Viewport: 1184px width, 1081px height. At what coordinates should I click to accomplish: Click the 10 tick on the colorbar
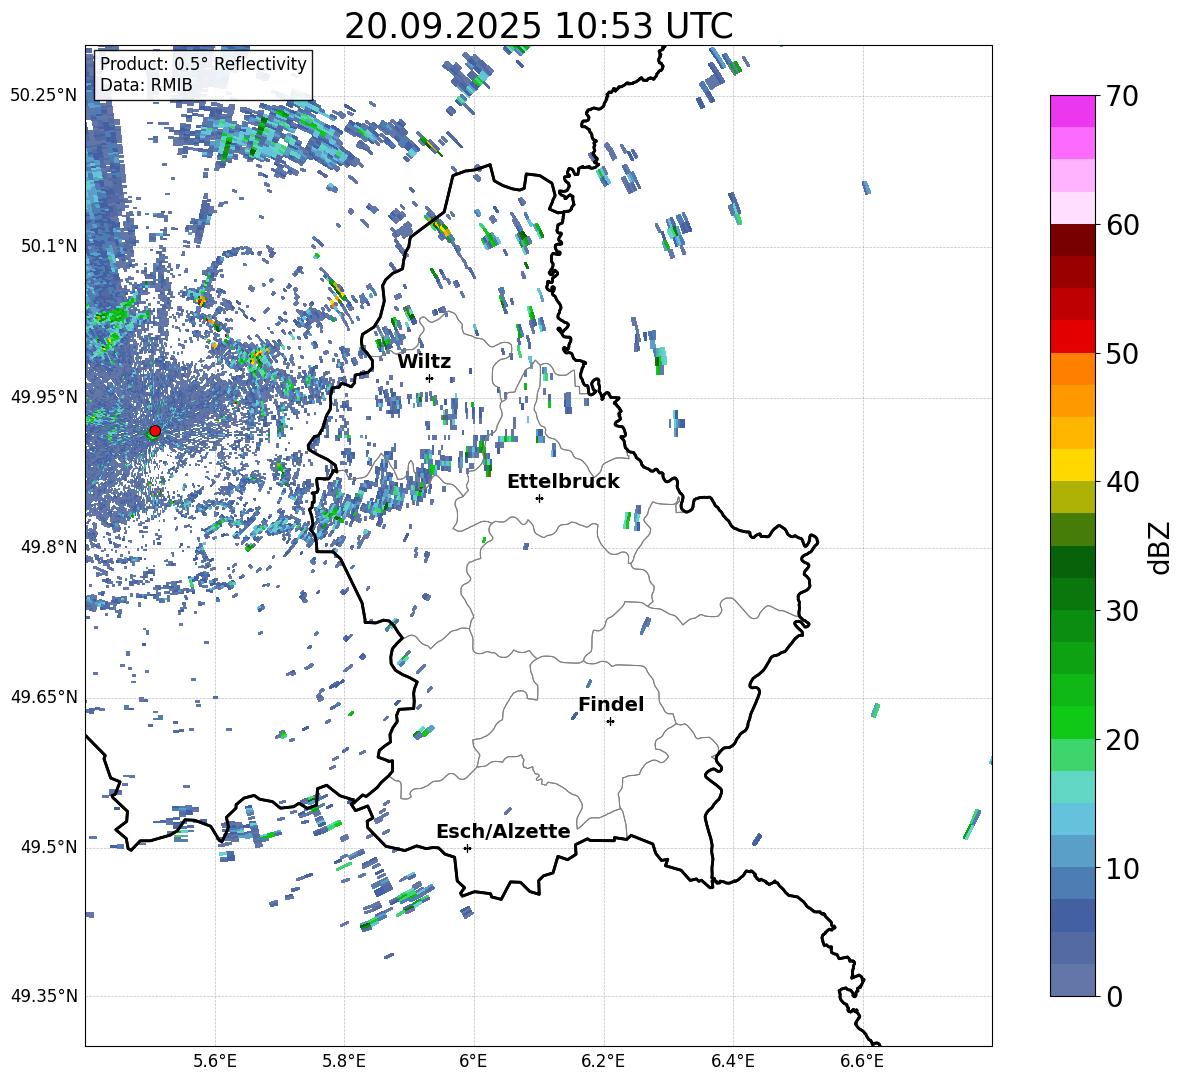coord(1122,868)
